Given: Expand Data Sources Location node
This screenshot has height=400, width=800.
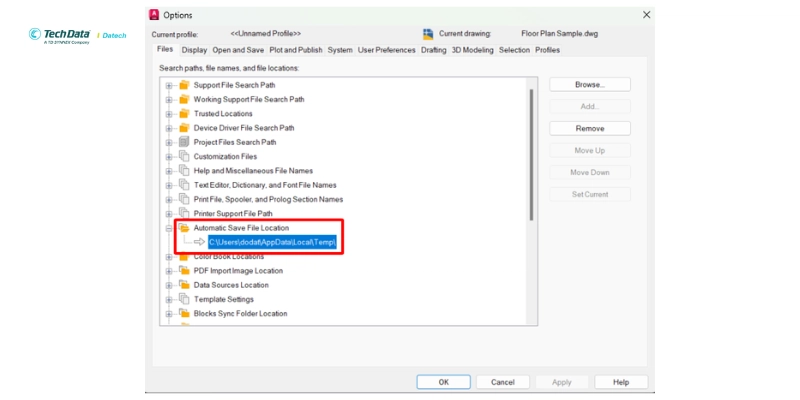Looking at the screenshot, I should tap(169, 286).
